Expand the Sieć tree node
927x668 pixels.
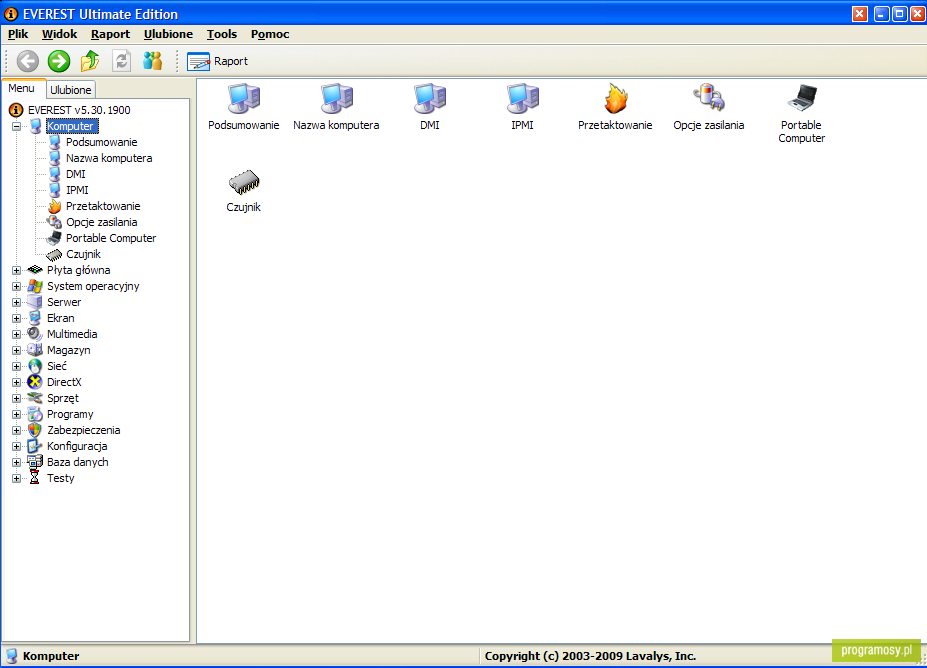pos(17,367)
